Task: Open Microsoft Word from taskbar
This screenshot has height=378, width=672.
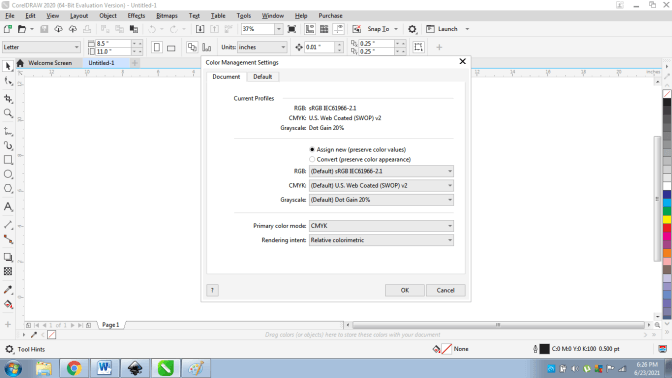Action: [104, 368]
